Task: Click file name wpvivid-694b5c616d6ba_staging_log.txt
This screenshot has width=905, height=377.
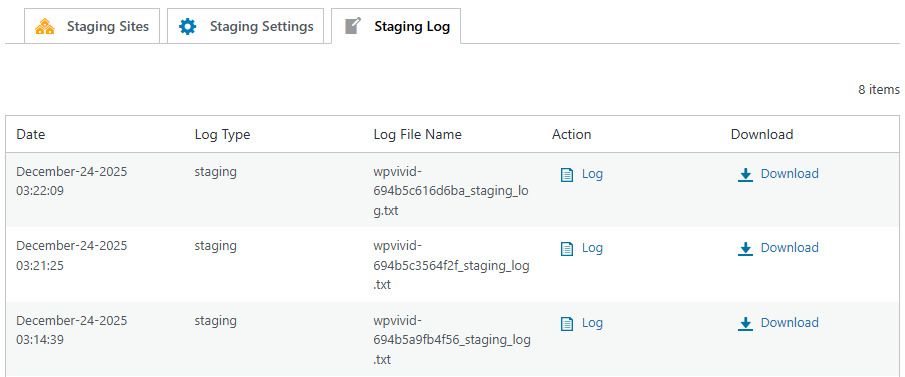Action: point(451,191)
